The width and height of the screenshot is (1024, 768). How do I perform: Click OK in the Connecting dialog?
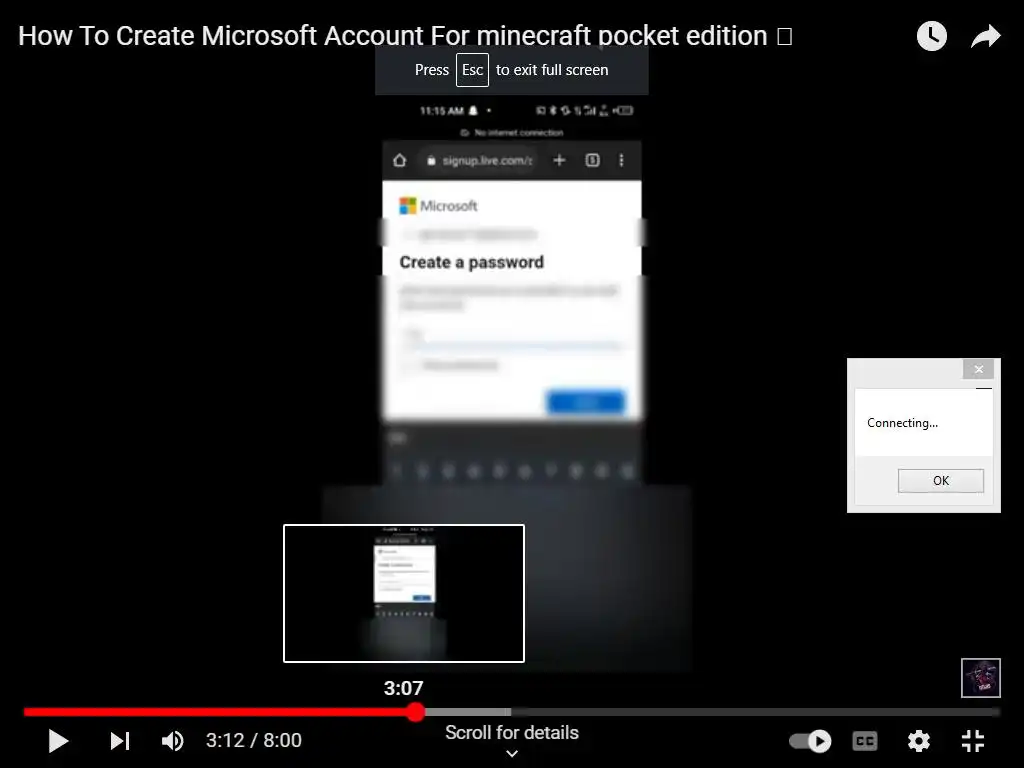tap(940, 481)
